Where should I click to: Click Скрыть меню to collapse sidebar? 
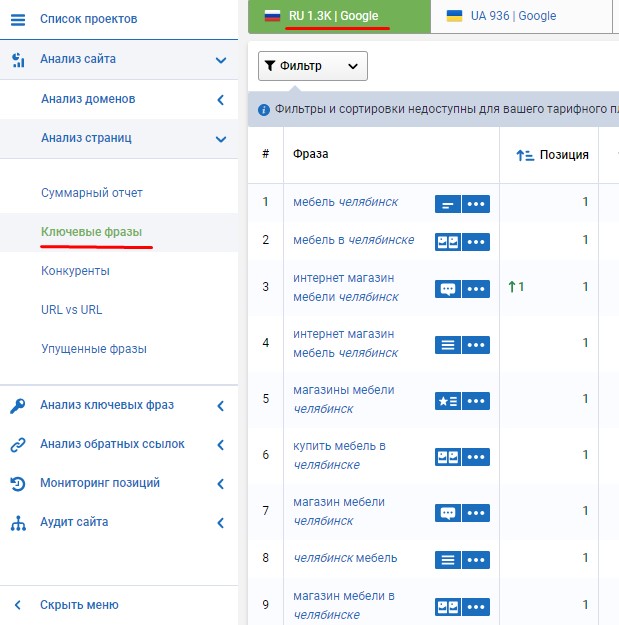tap(79, 605)
